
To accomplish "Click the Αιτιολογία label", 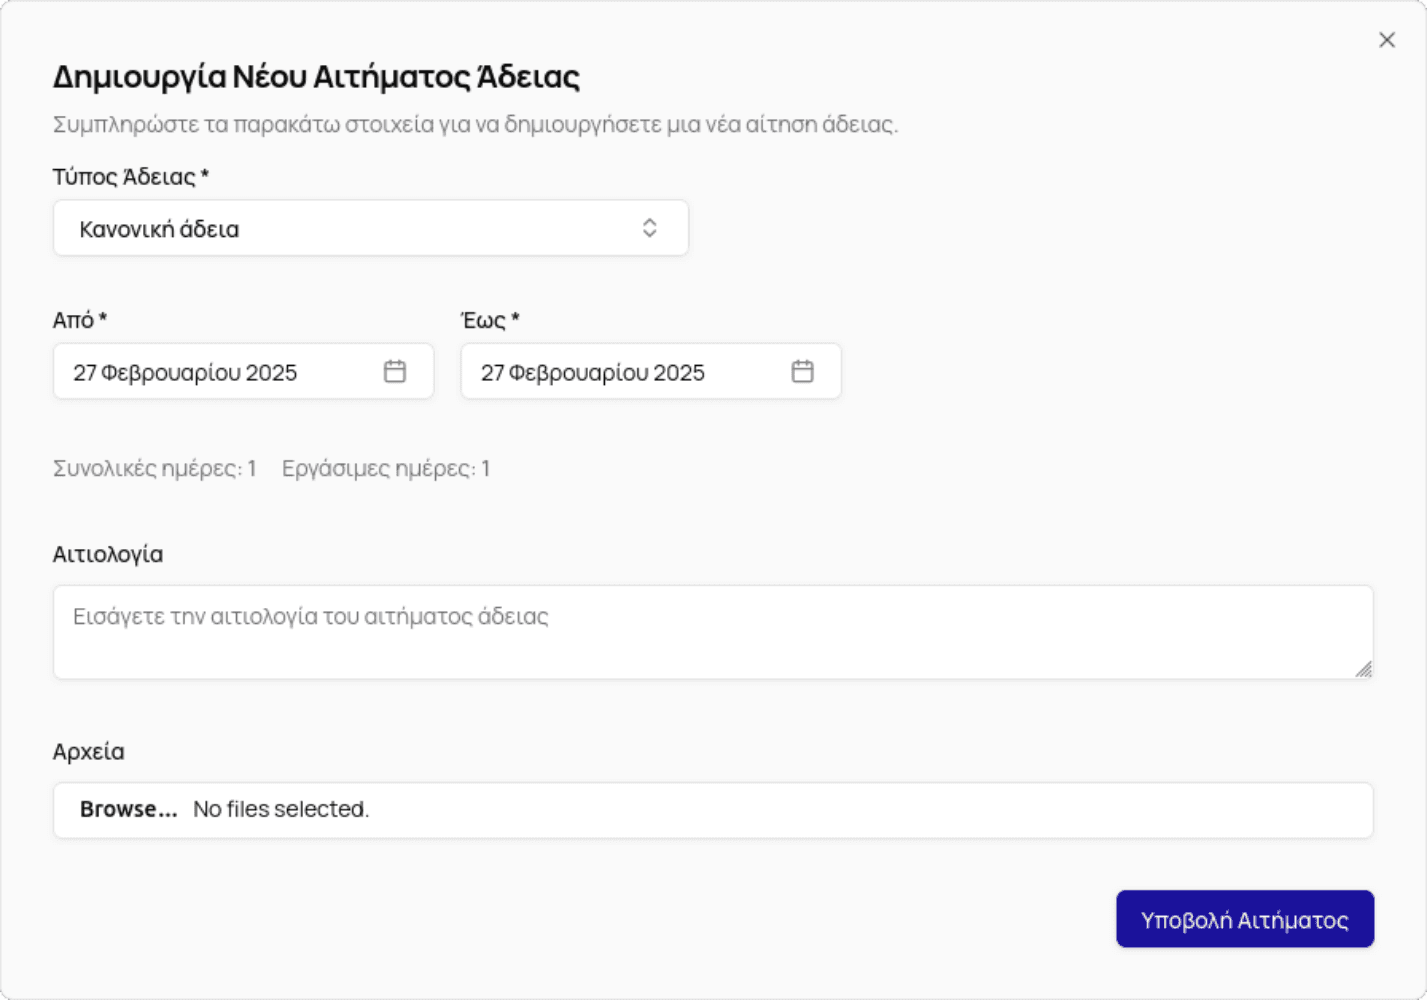I will (108, 554).
